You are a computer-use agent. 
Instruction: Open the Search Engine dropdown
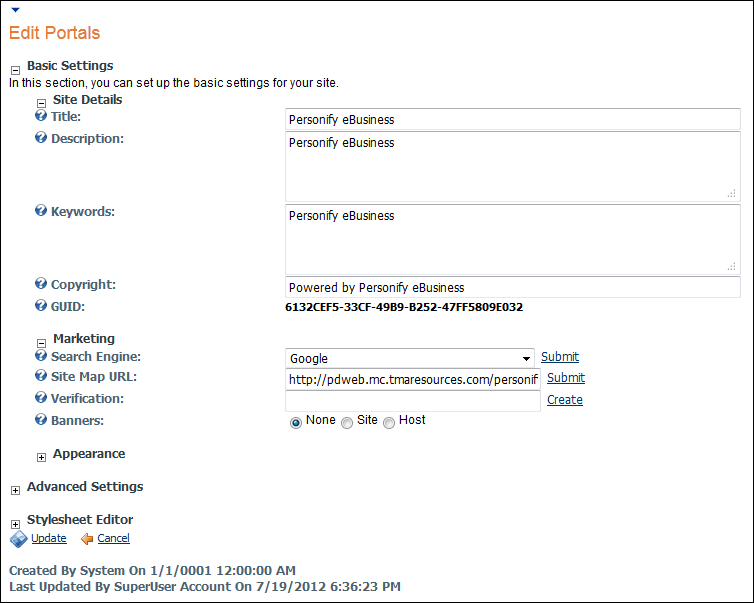pos(526,359)
